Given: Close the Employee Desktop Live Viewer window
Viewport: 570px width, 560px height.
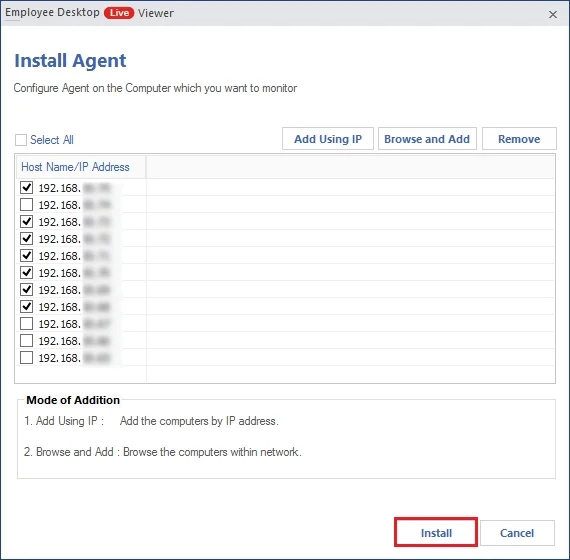Looking at the screenshot, I should tap(553, 15).
